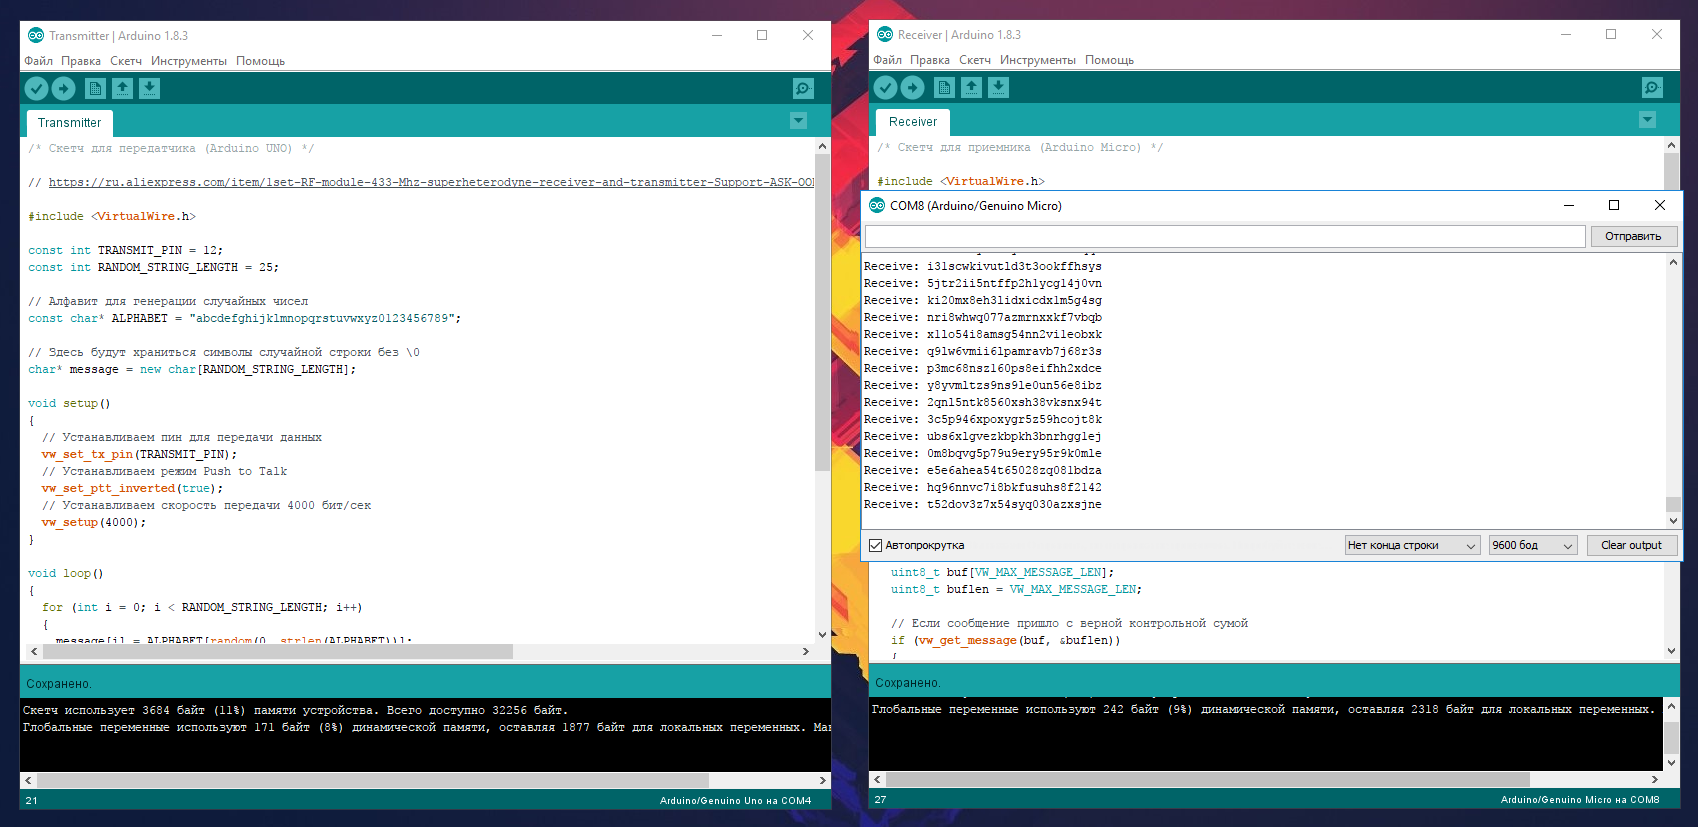The image size is (1698, 827).
Task: Open Помощь menu in Receiver window
Action: (x=1110, y=60)
